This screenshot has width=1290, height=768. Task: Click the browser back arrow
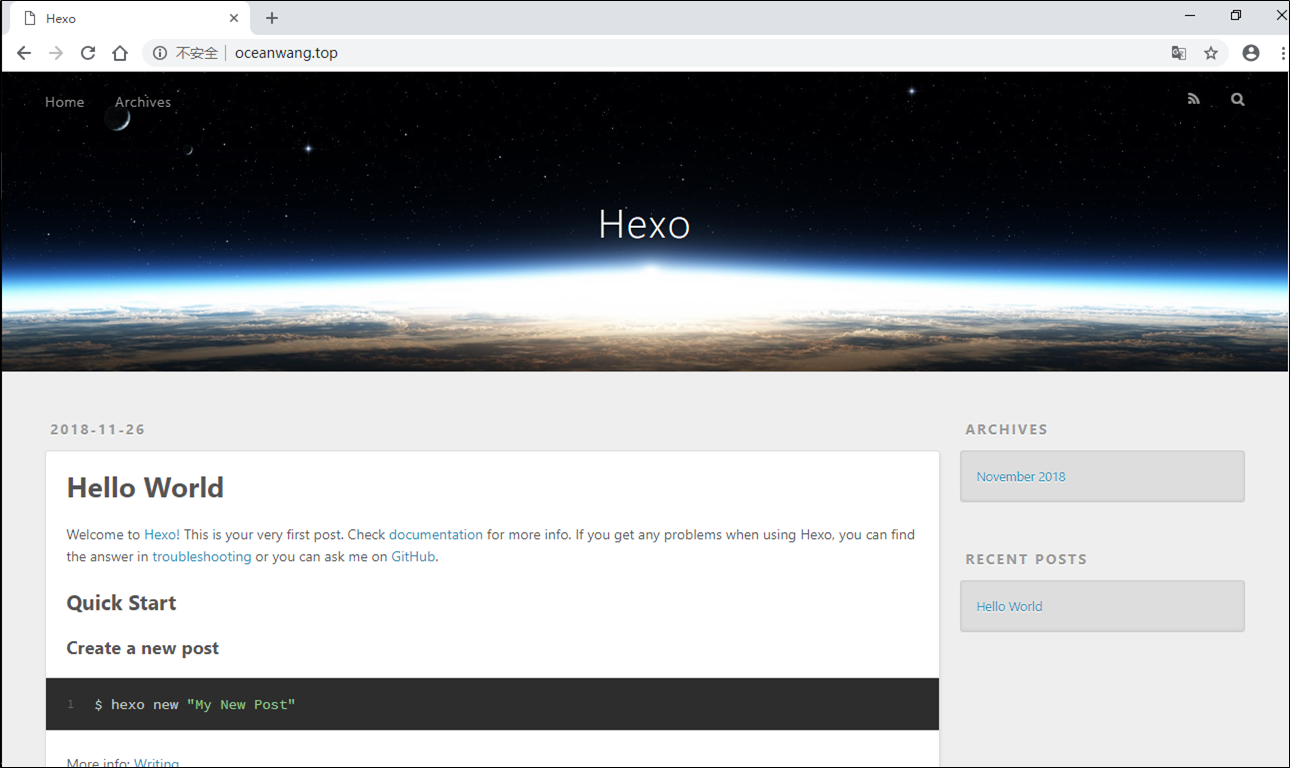[x=24, y=53]
